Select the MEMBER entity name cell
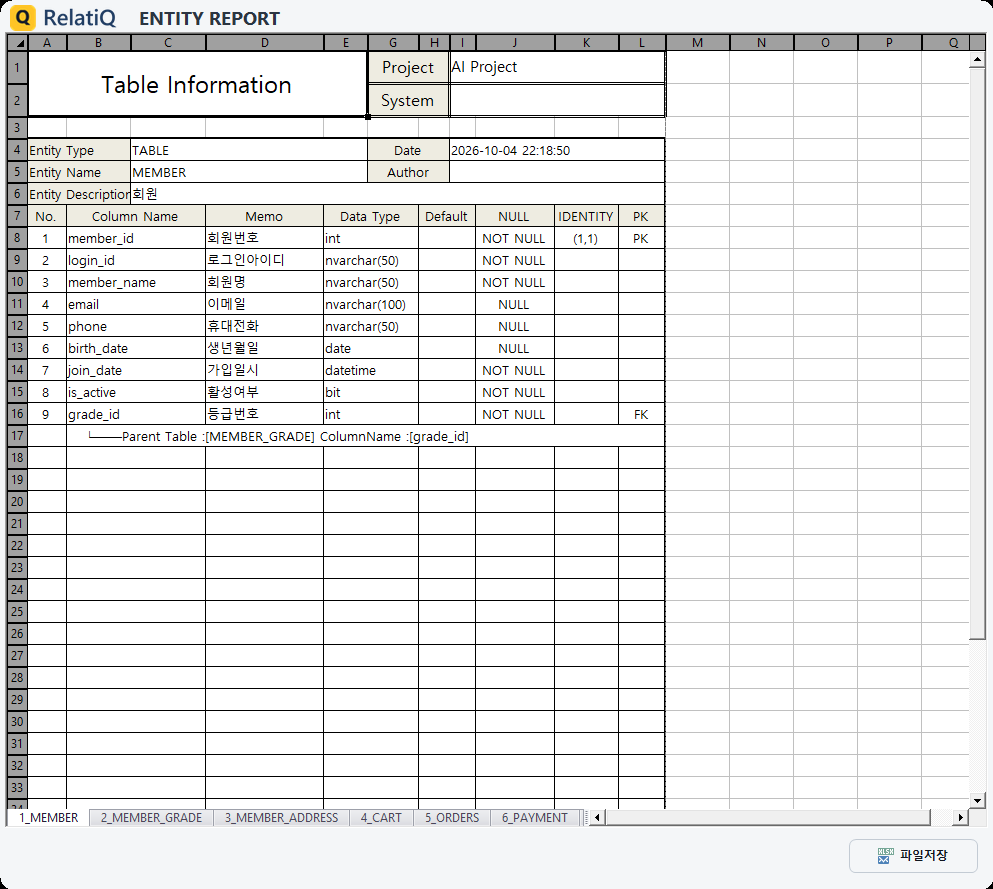 (x=249, y=172)
